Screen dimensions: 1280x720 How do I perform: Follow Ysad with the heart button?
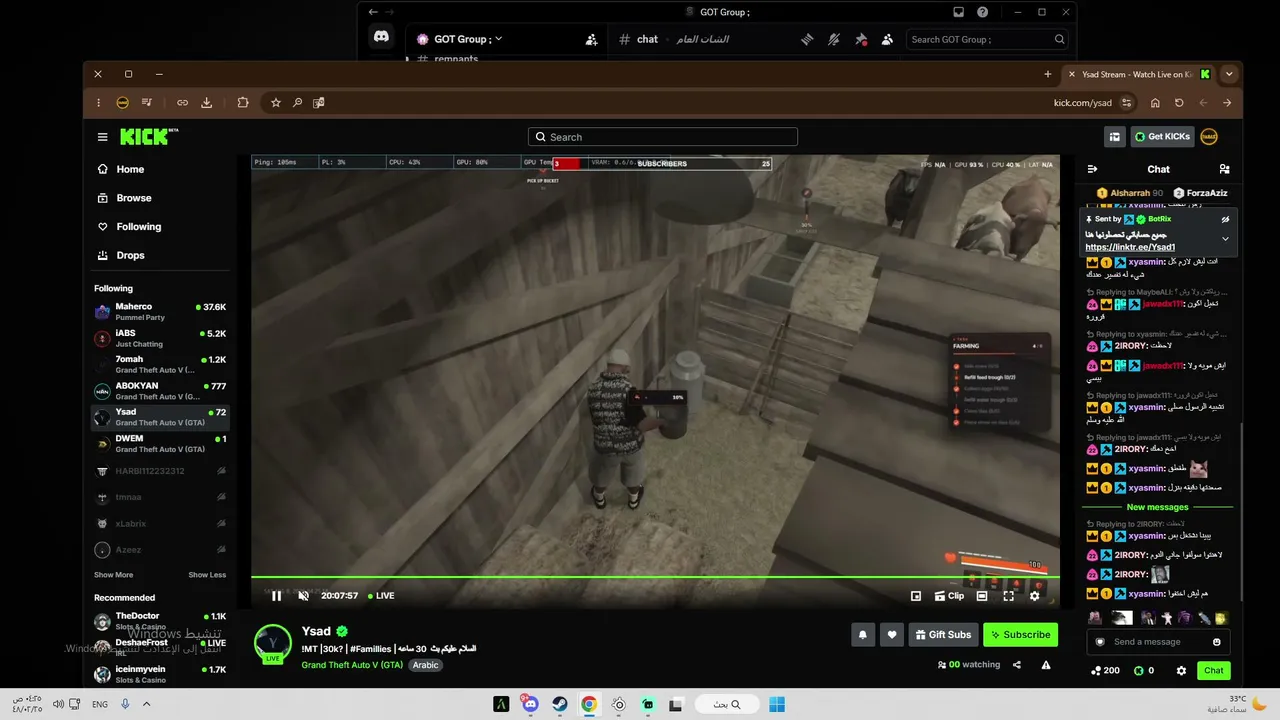(x=892, y=634)
